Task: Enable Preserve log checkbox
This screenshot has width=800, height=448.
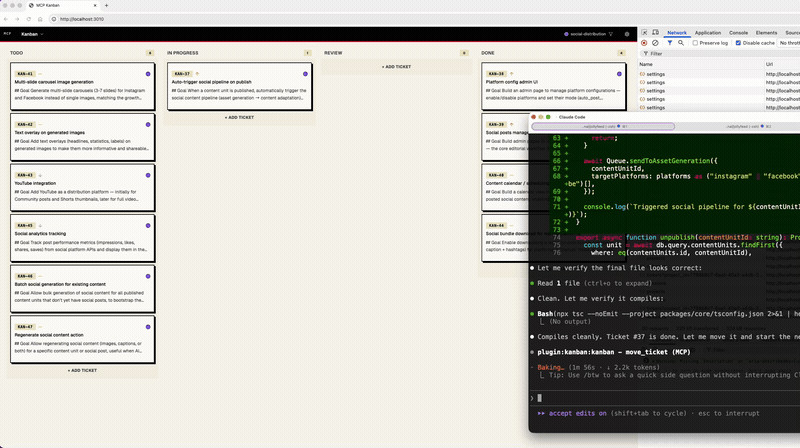Action: [695, 43]
